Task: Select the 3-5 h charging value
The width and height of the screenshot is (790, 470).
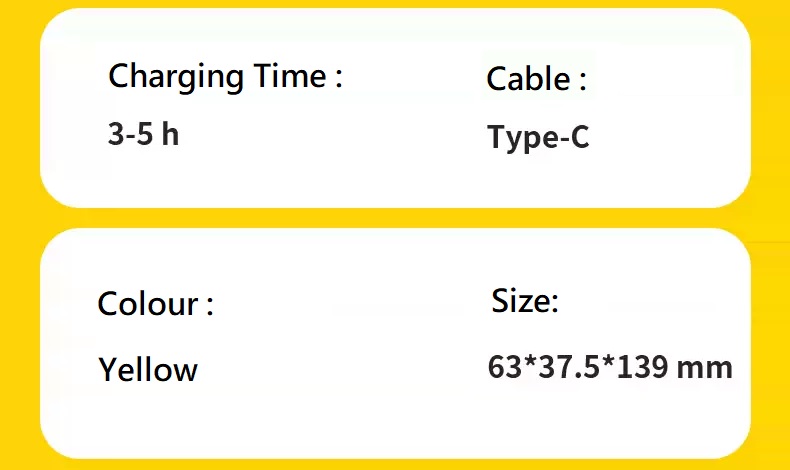Action: coord(144,134)
